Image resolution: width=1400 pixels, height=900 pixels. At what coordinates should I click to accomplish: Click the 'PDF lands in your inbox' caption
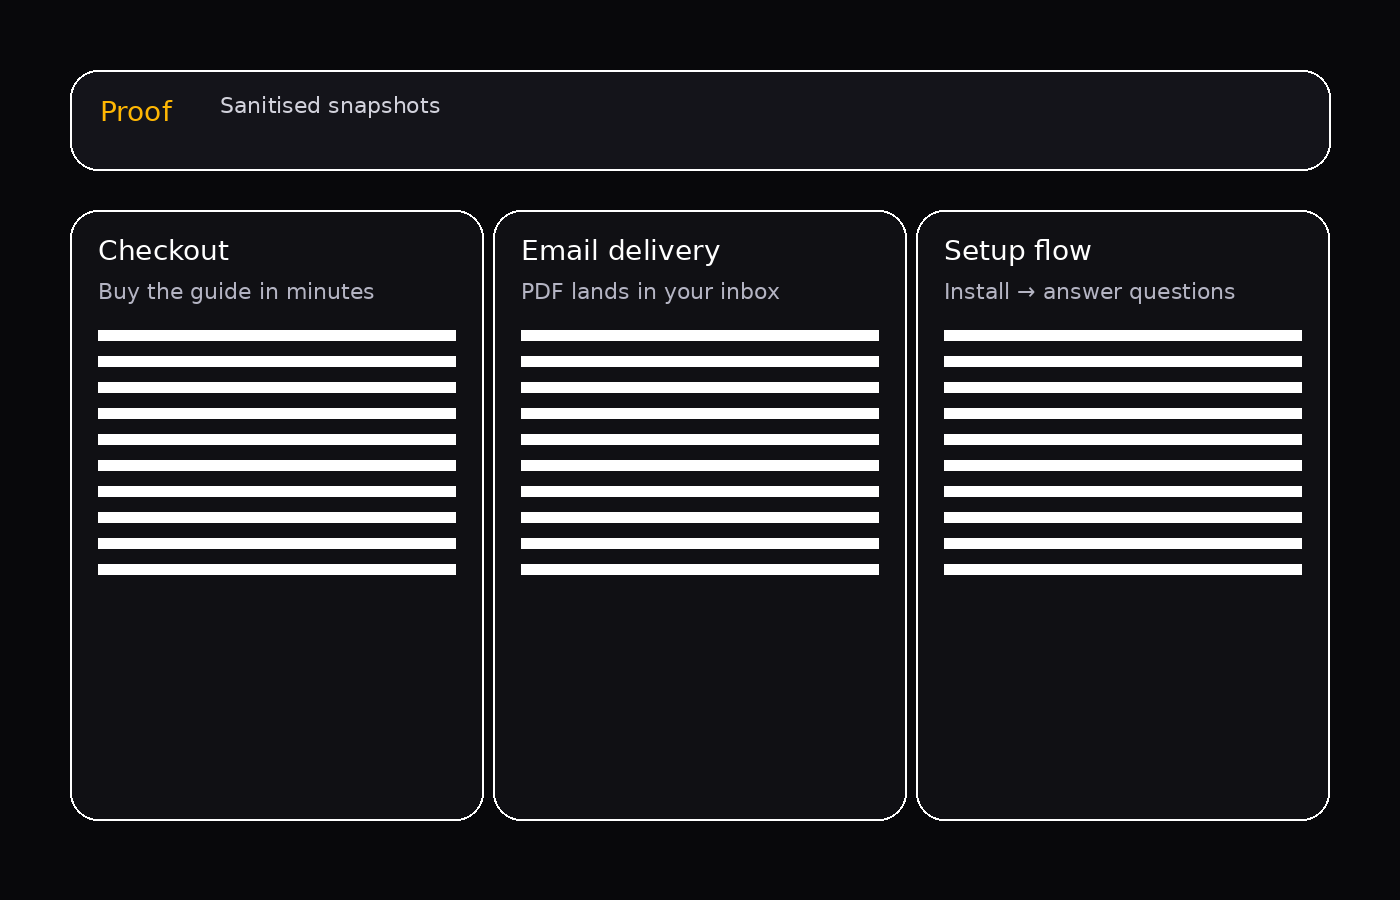click(x=650, y=292)
